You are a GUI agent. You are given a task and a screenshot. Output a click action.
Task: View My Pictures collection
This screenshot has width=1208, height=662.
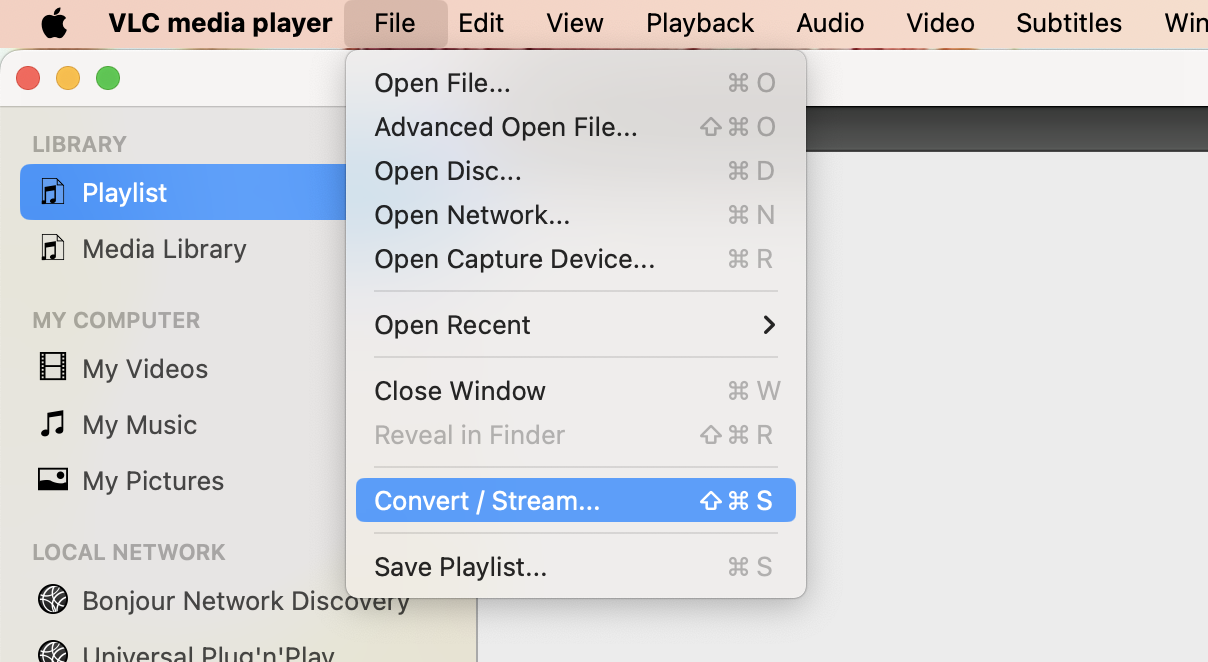click(x=151, y=480)
